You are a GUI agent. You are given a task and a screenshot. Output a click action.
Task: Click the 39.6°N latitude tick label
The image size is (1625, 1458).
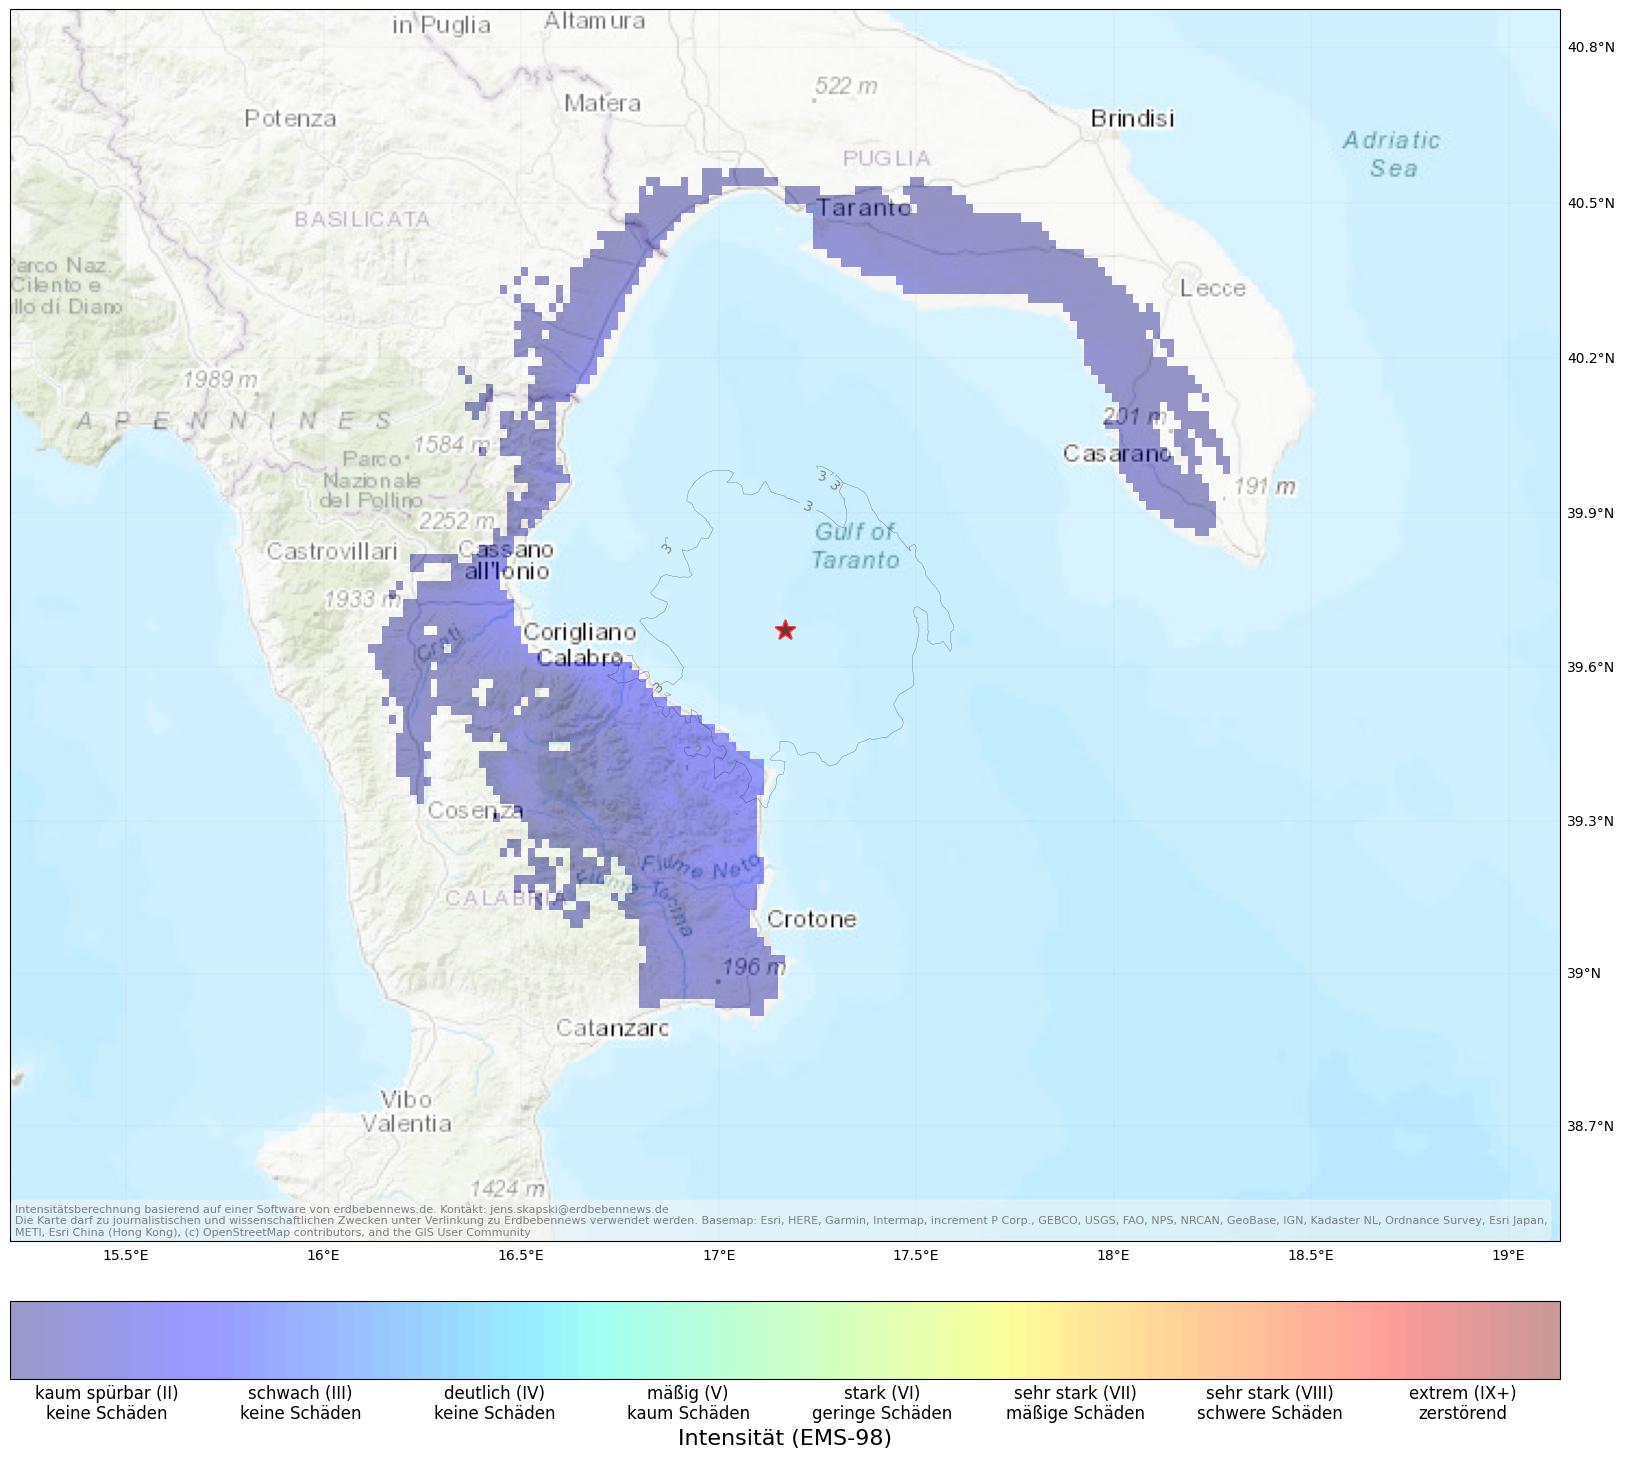1591,667
